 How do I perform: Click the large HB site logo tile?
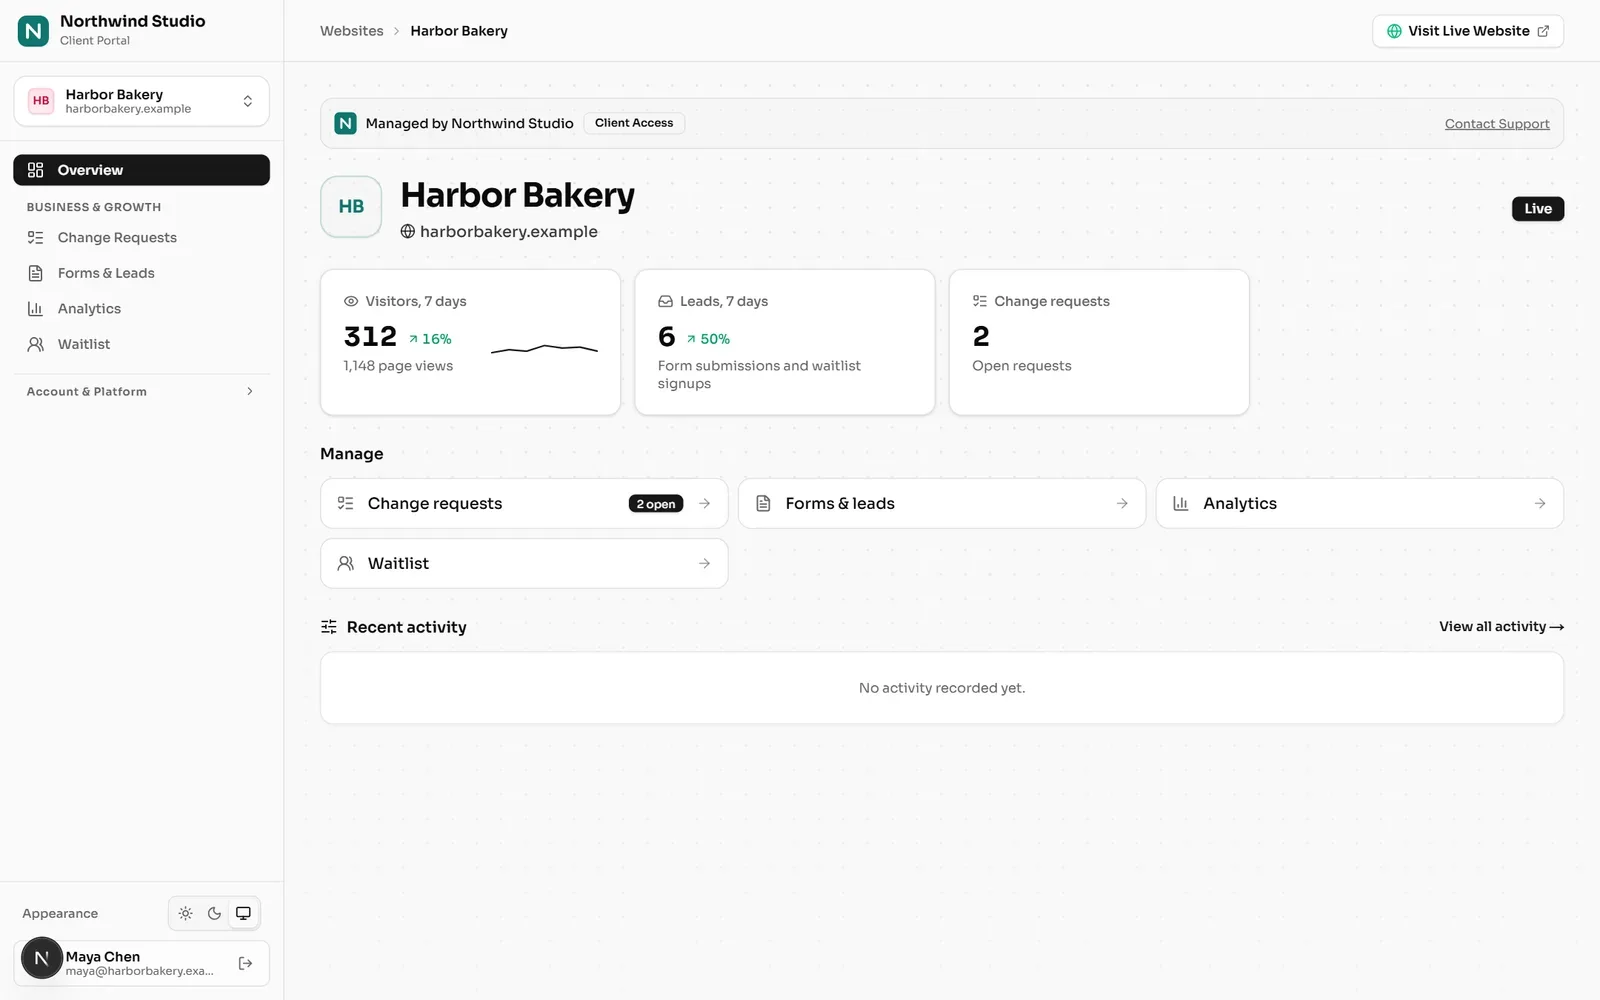coord(351,207)
